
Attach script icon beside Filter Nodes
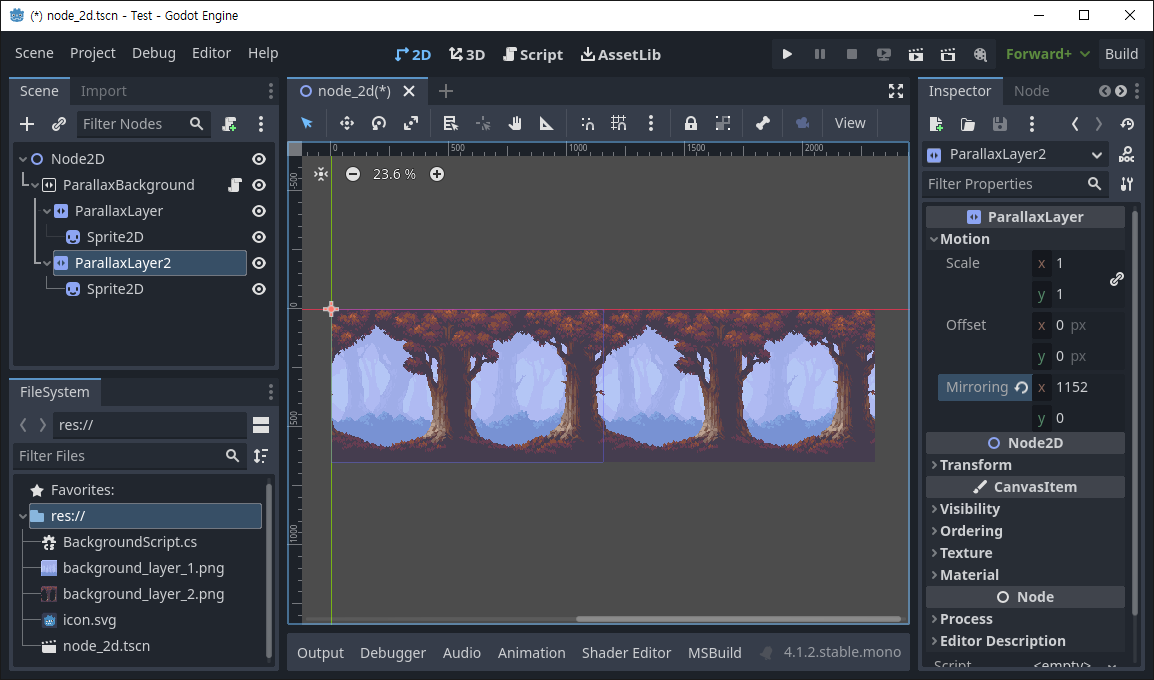coord(230,124)
